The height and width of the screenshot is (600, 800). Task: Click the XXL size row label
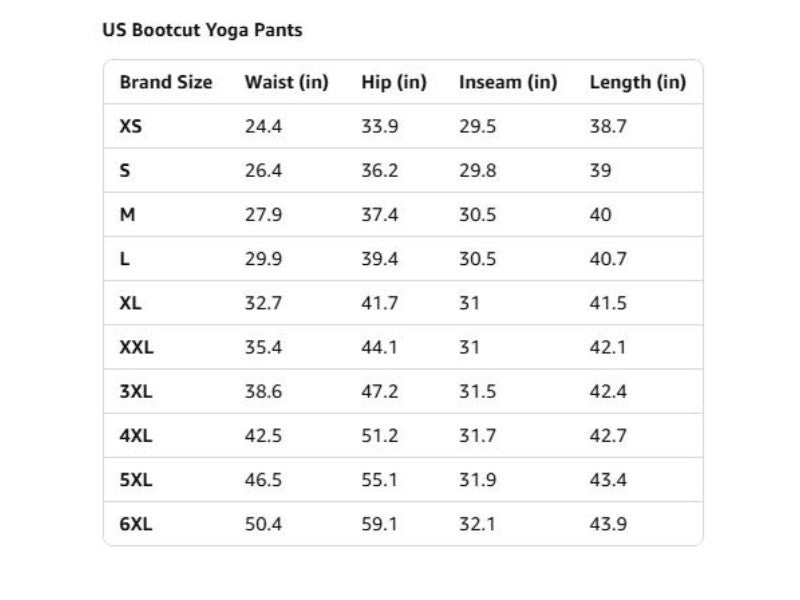click(136, 347)
